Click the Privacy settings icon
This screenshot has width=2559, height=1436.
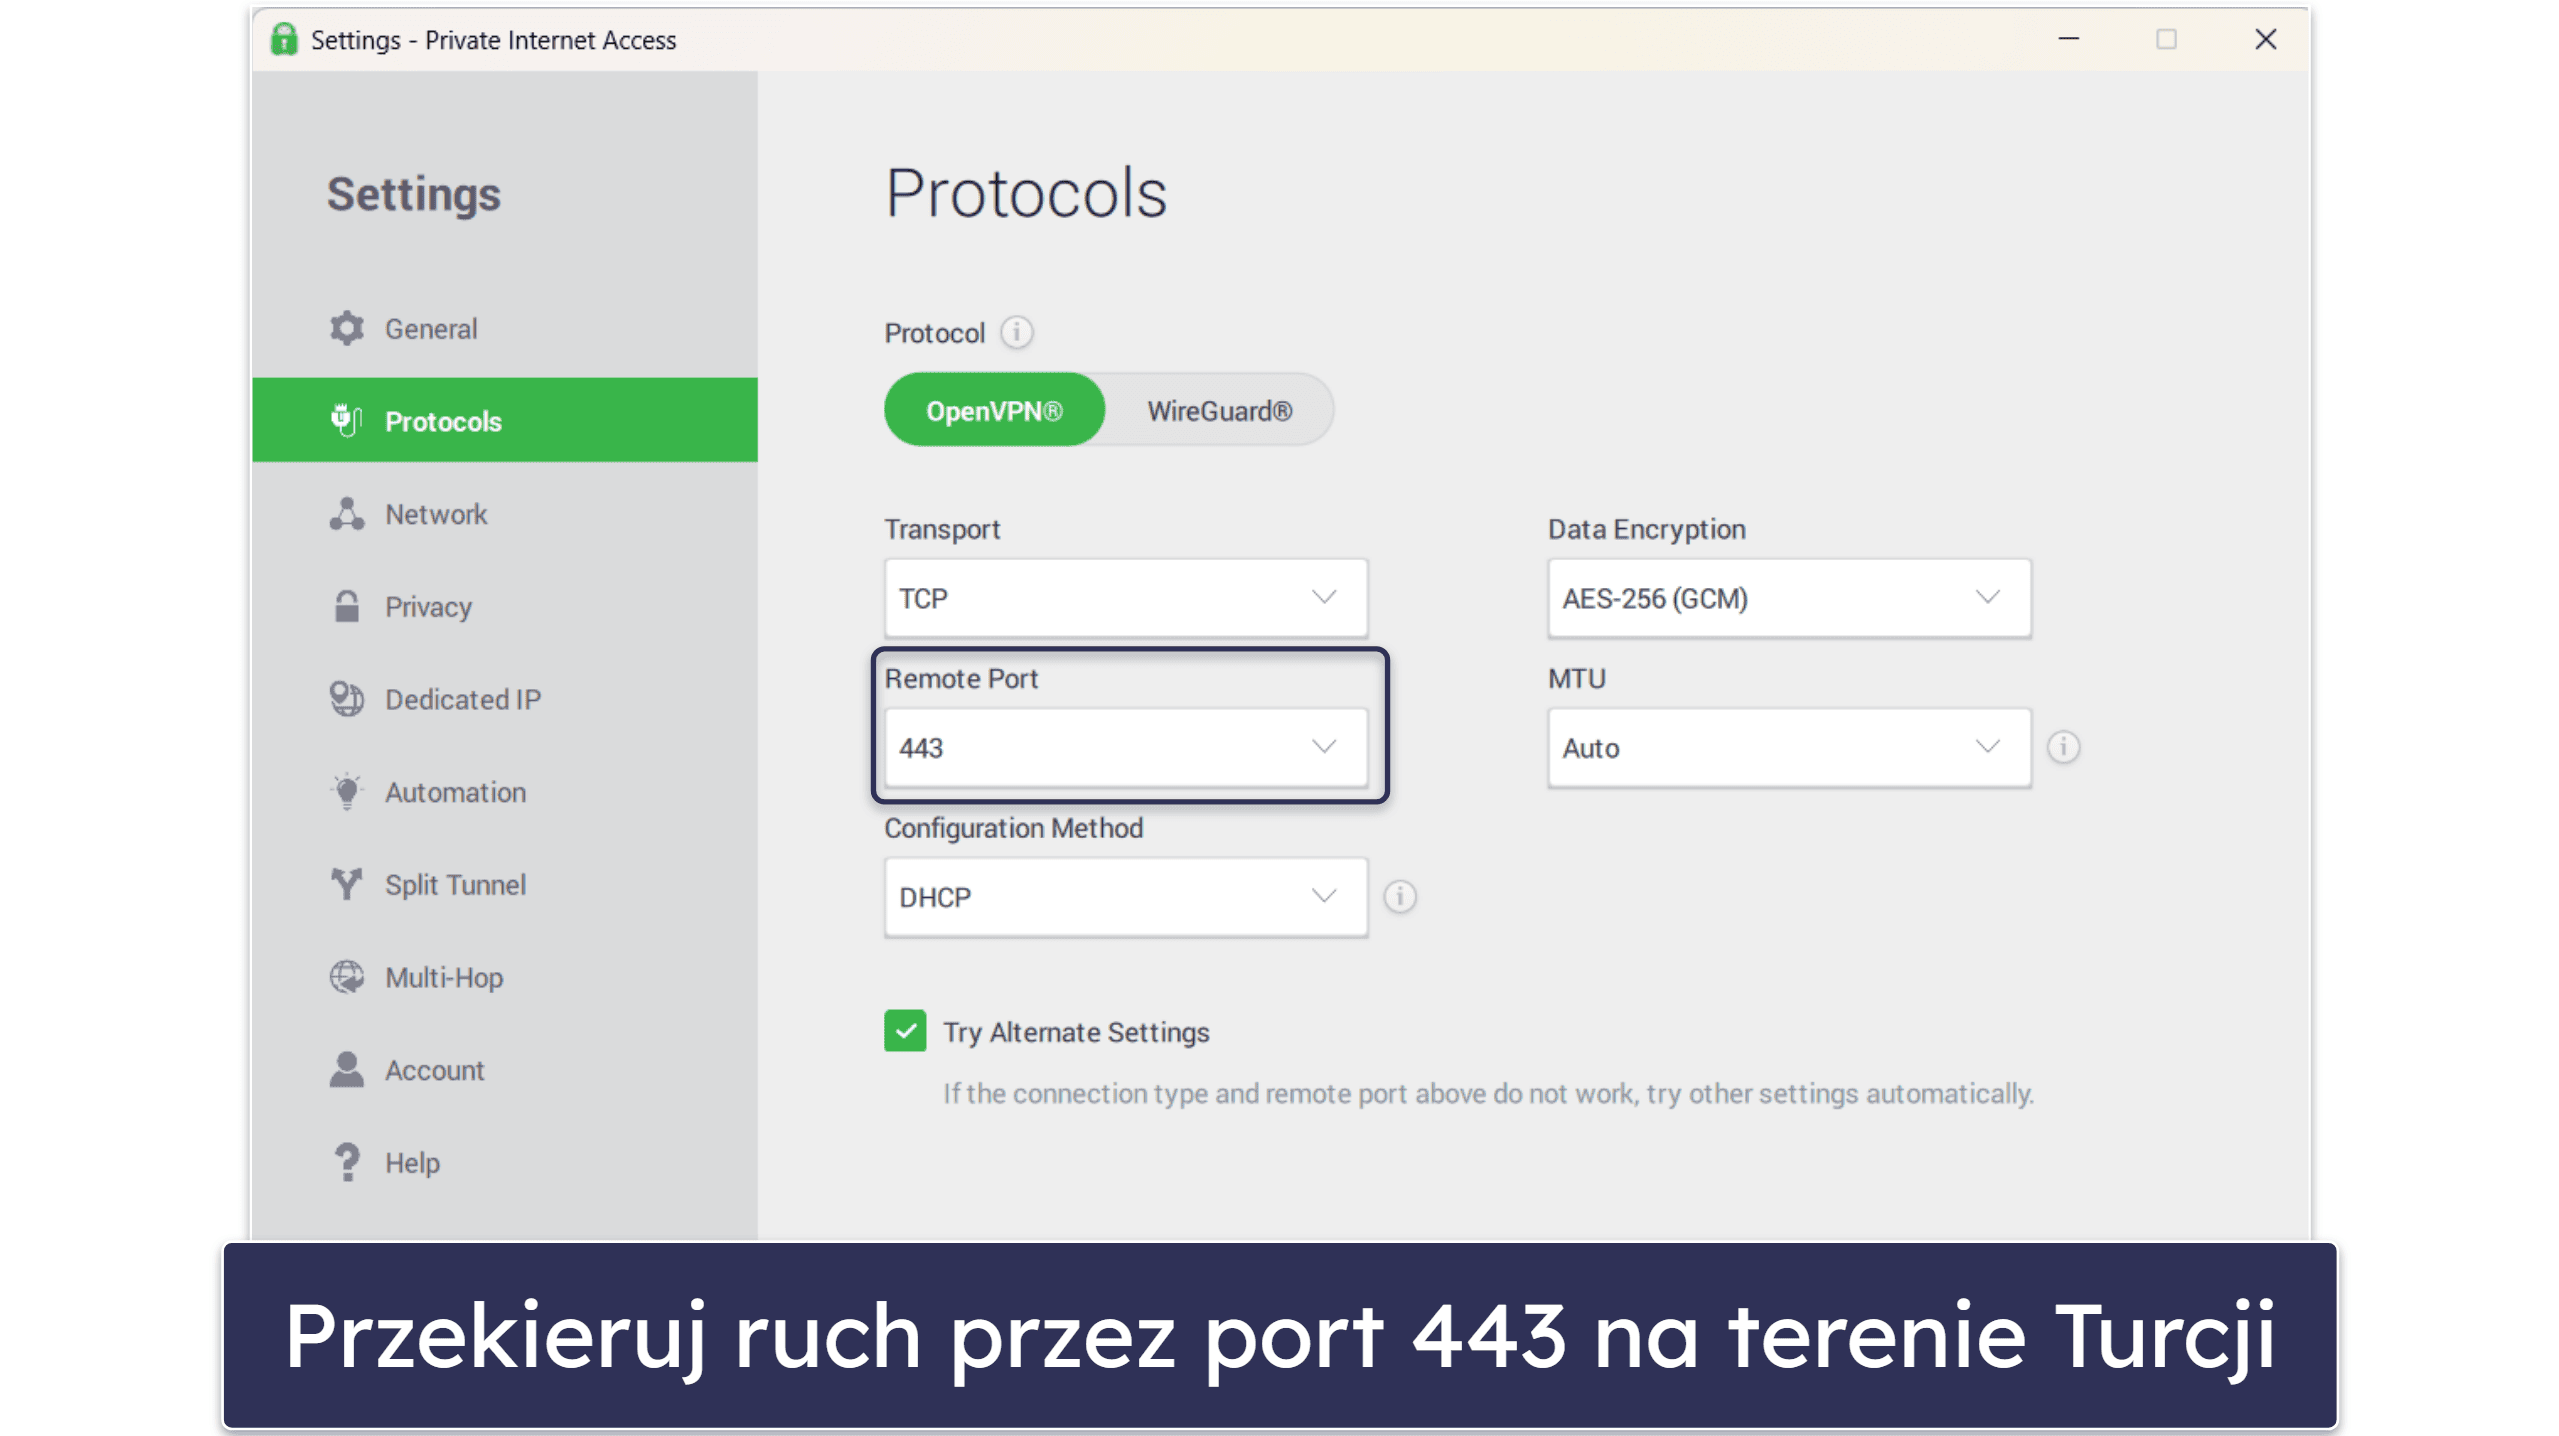coord(344,606)
